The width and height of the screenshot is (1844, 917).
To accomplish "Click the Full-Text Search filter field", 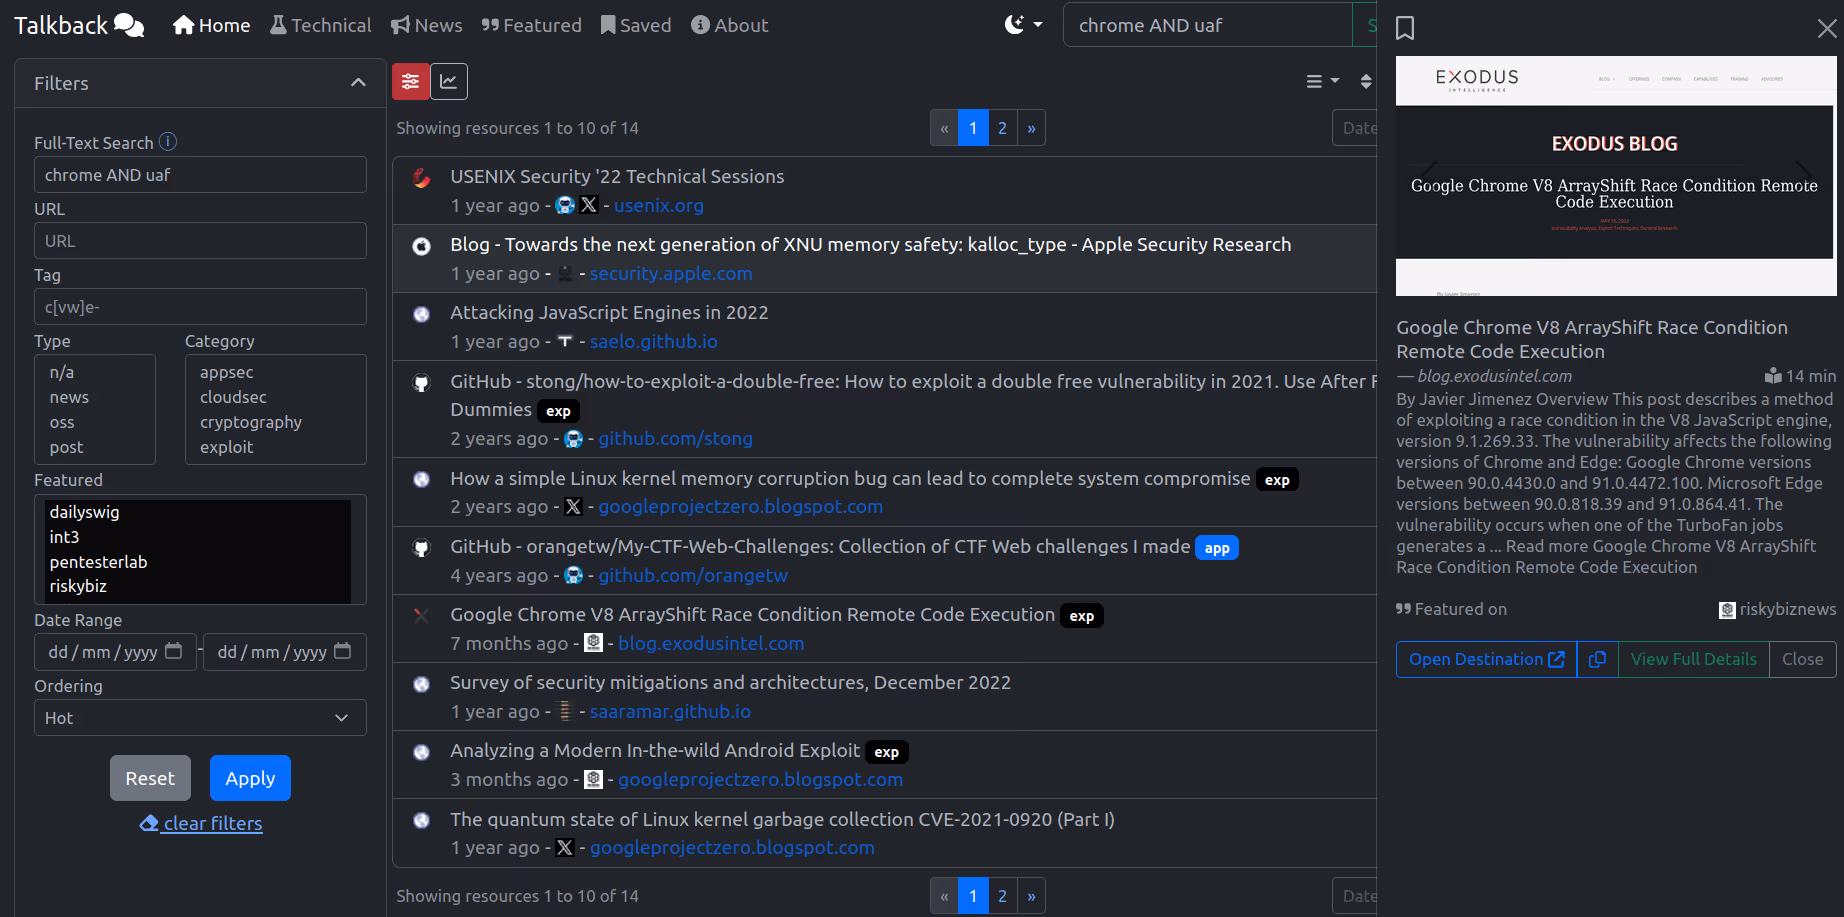I will pos(200,175).
